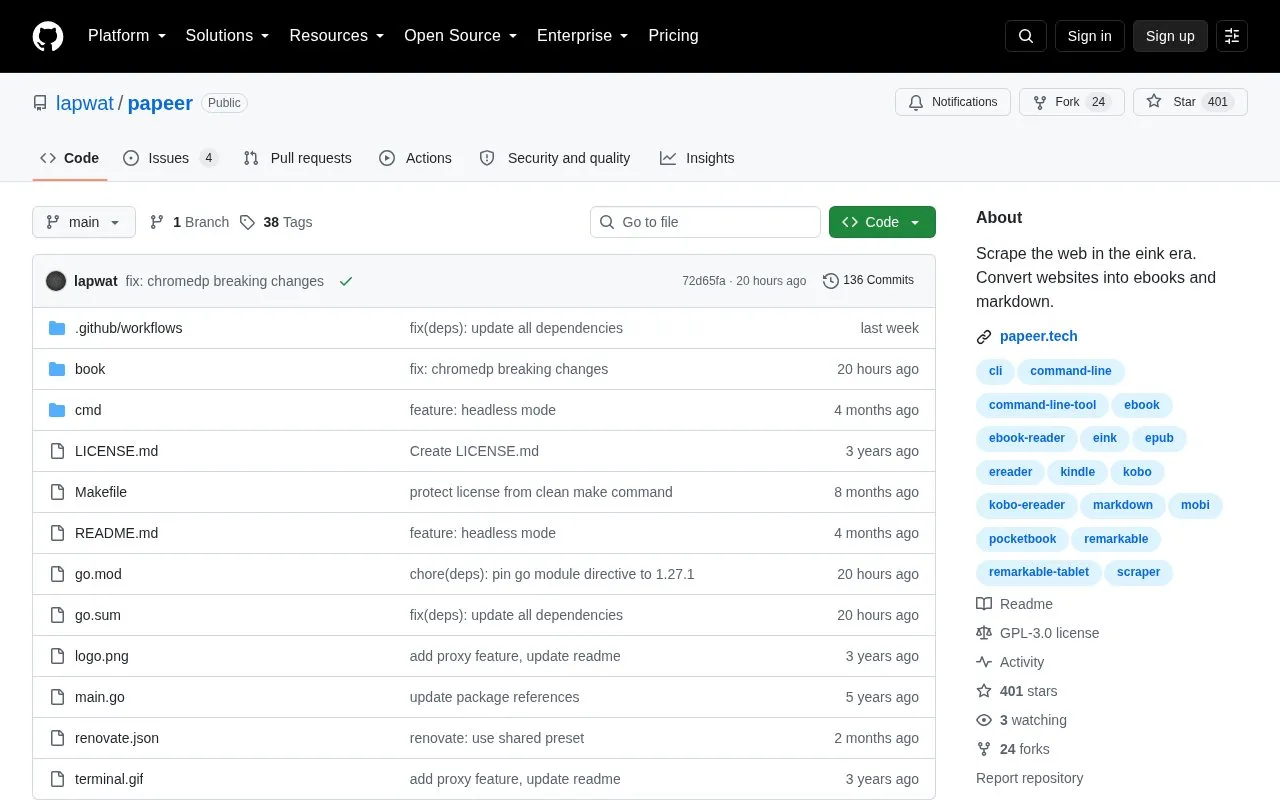Click the tag icon beside 38 Tags
Viewport: 1280px width, 800px height.
[247, 222]
